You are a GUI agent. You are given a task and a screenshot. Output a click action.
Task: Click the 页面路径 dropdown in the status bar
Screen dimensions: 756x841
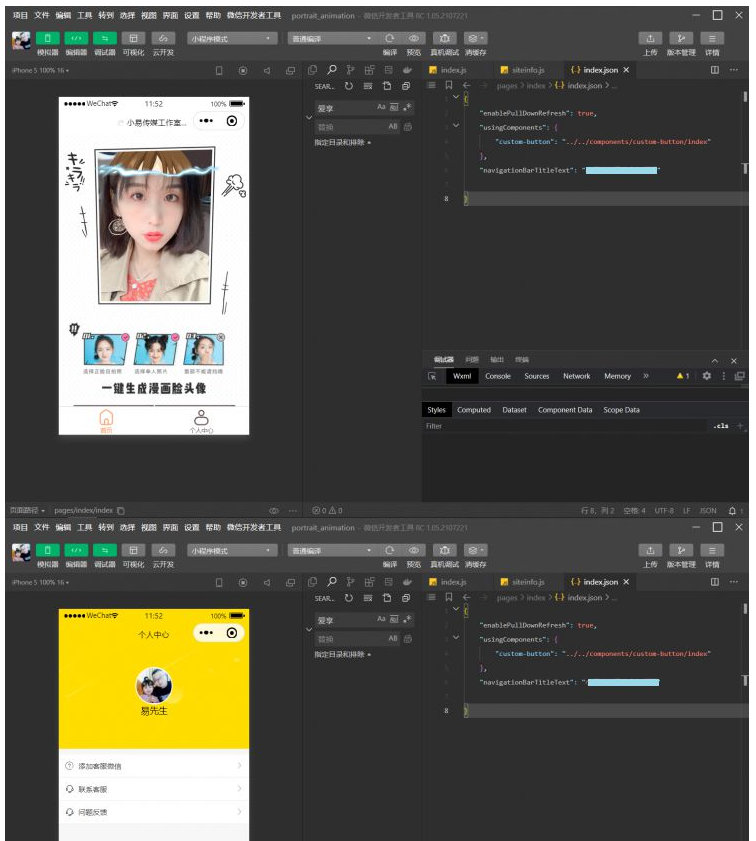point(27,511)
